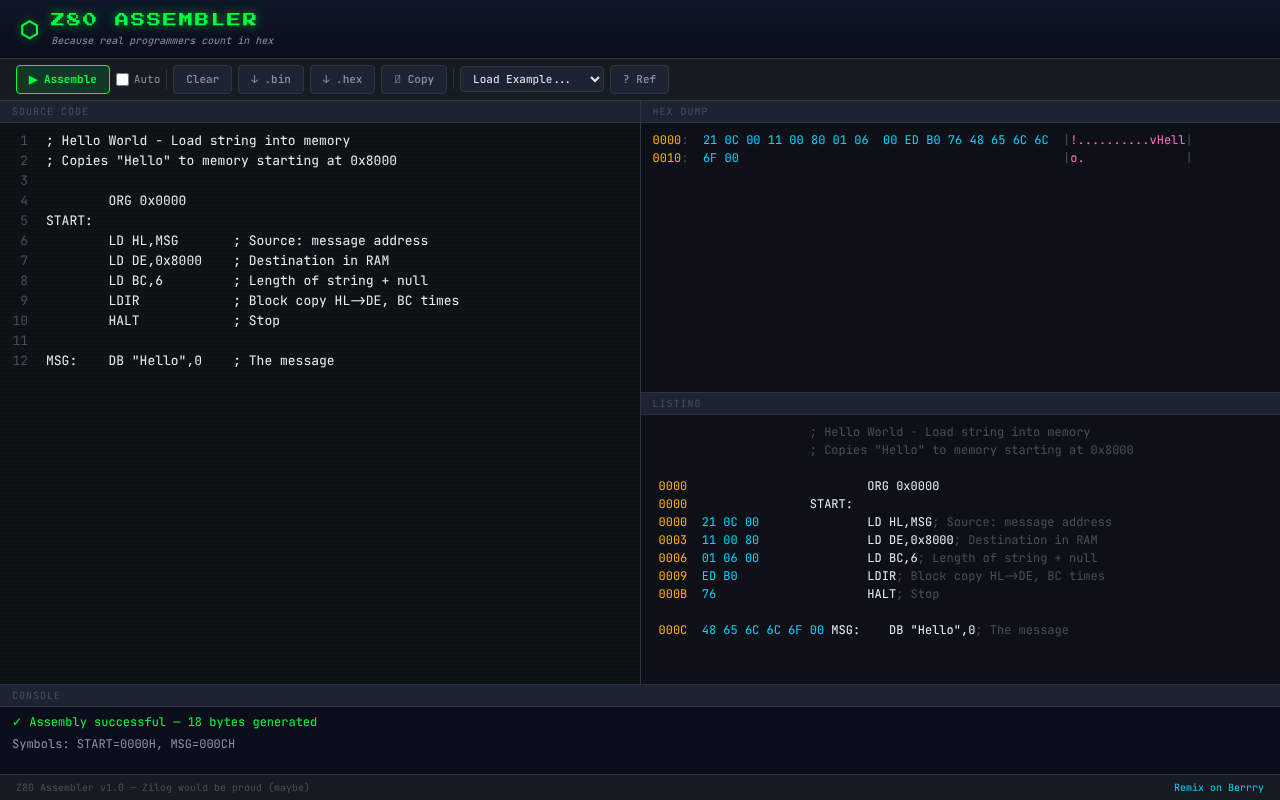Click source line "ORG 0x0000"

[147, 201]
